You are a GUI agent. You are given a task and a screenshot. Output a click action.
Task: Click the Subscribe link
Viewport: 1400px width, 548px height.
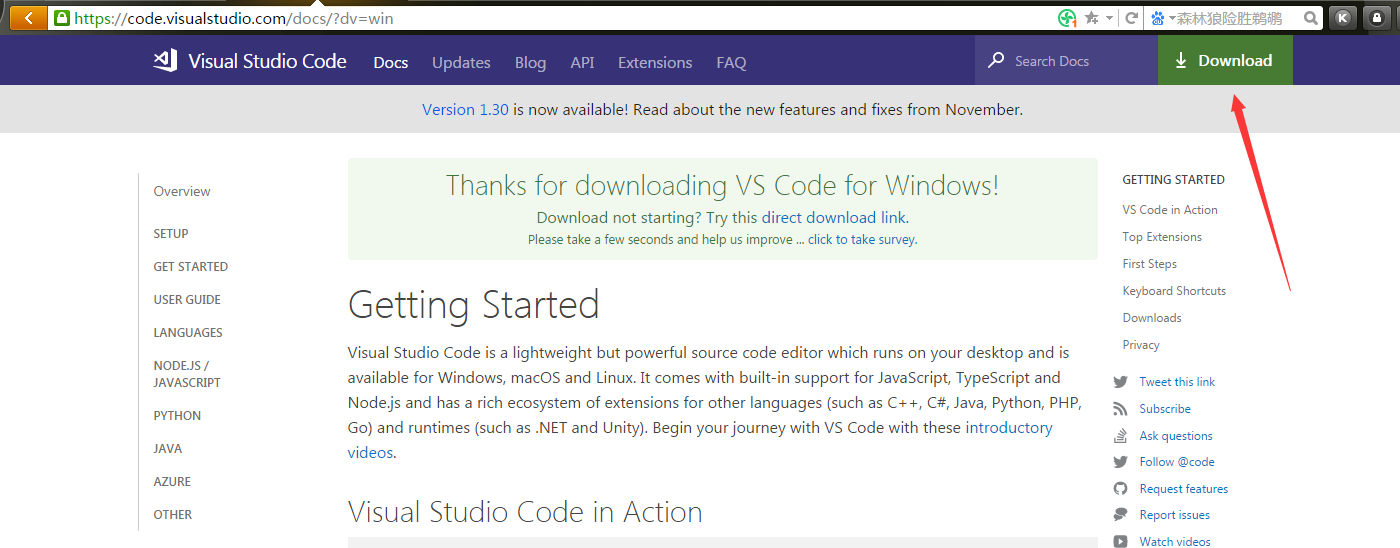[x=1165, y=409]
